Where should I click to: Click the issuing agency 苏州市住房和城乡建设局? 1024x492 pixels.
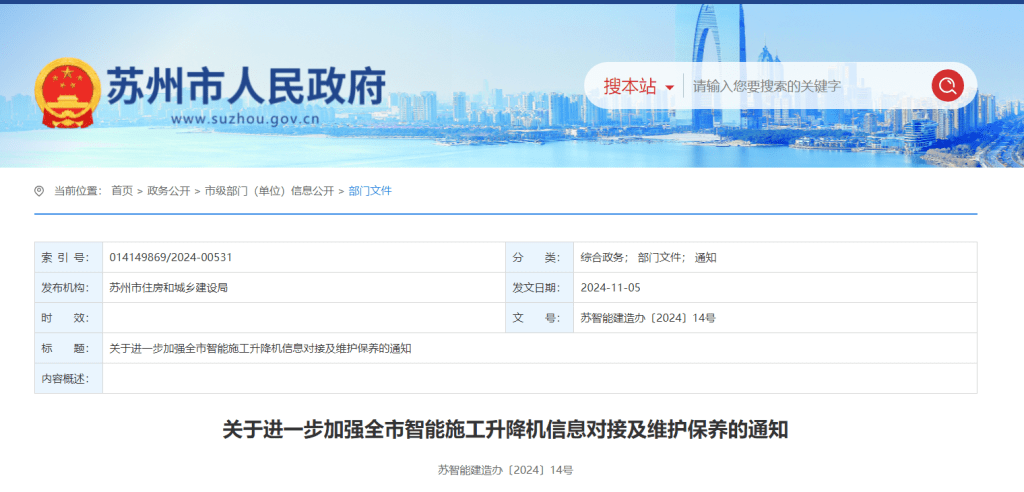(169, 288)
